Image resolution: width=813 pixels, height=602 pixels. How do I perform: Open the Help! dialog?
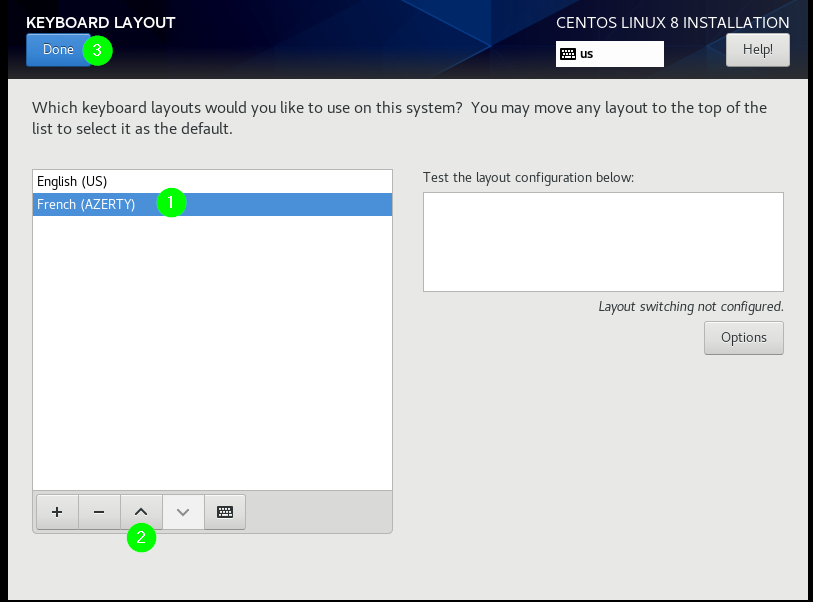coord(757,50)
